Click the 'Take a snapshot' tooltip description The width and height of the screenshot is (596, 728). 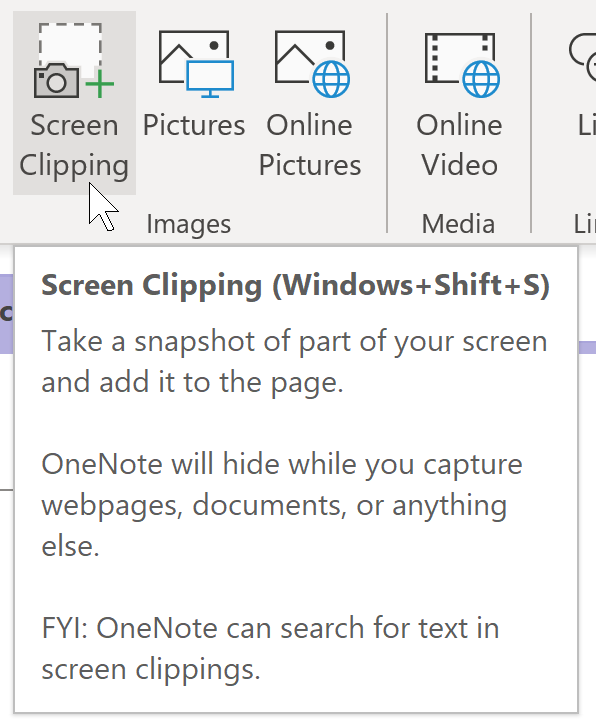pos(294,362)
